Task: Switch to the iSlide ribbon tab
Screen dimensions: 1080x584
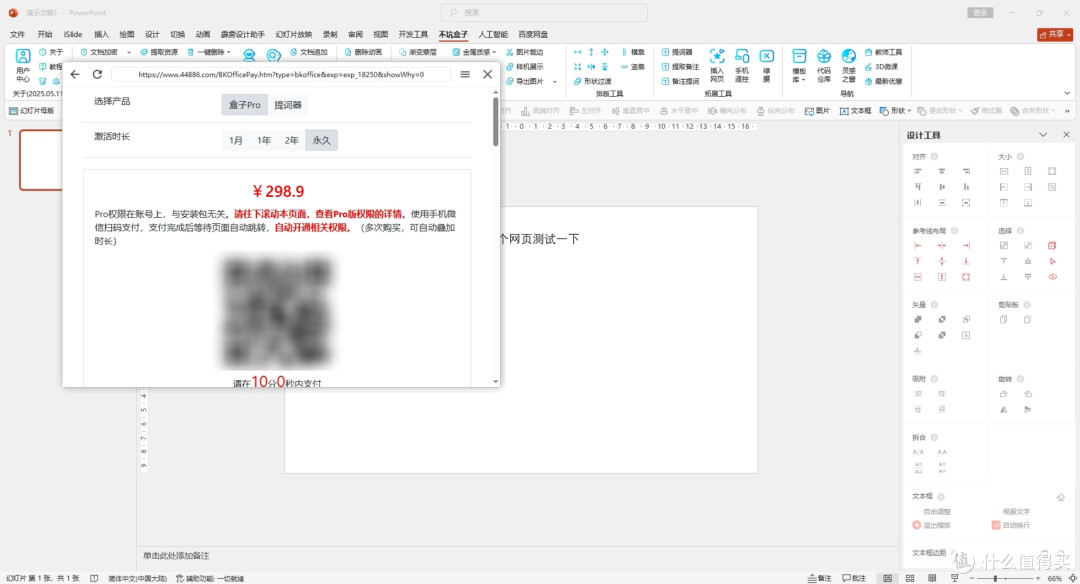Action: point(73,34)
